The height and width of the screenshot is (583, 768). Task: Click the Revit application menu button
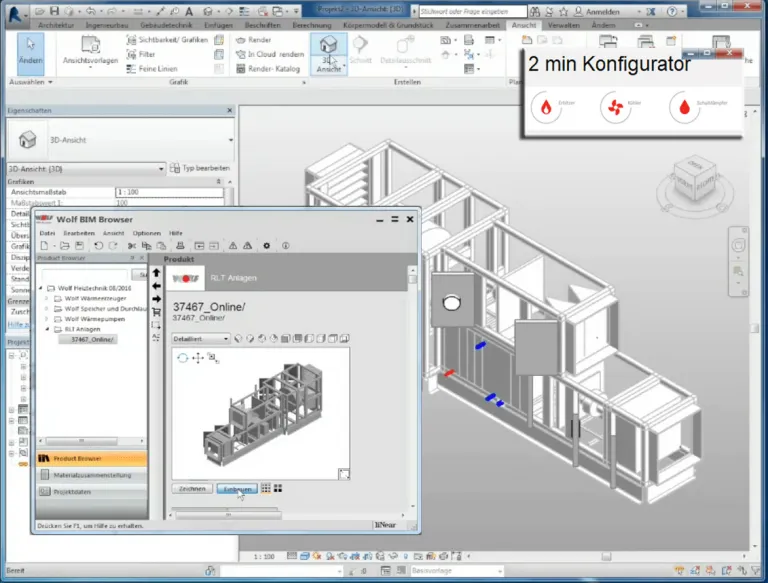[x=16, y=13]
